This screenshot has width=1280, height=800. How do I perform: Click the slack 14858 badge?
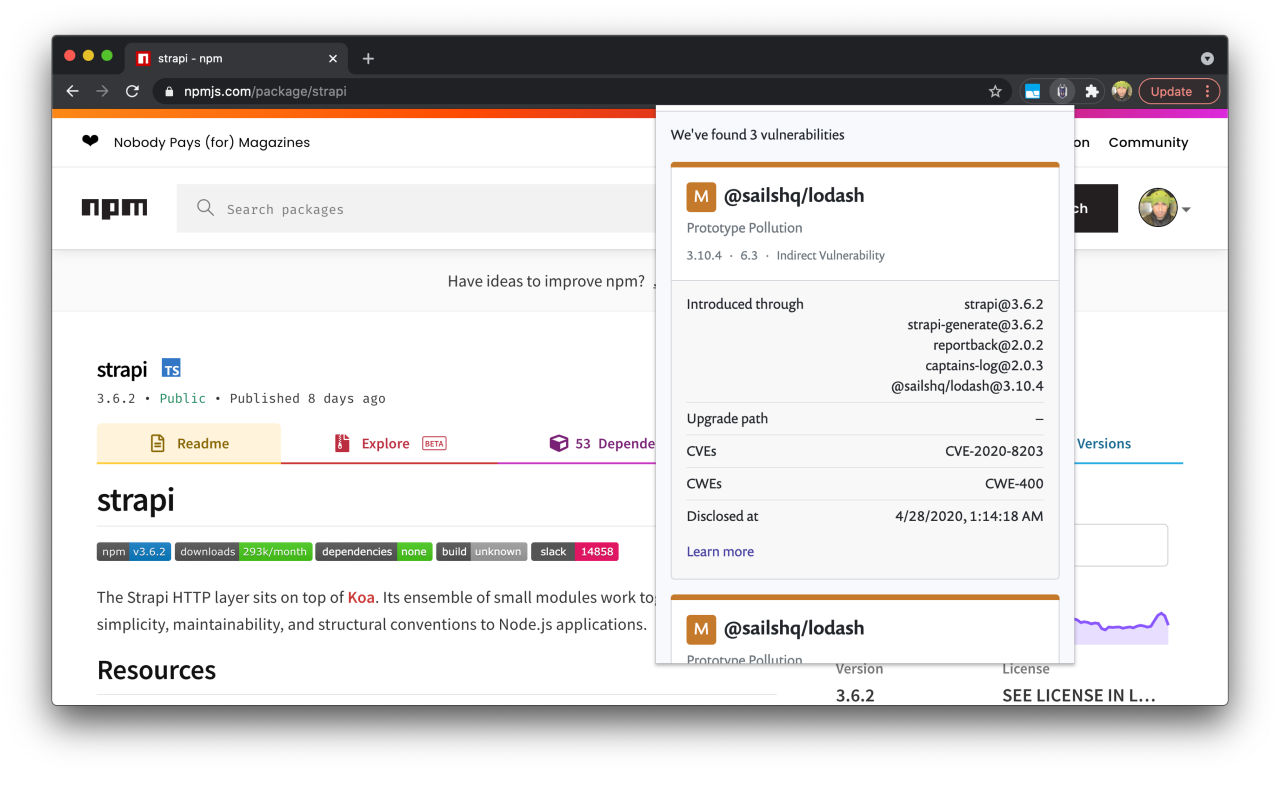coord(575,551)
